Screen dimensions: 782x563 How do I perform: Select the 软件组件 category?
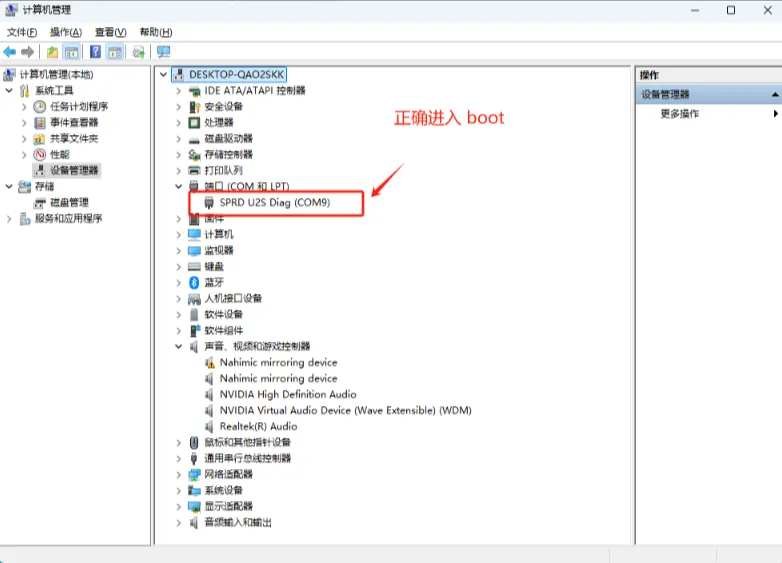click(x=223, y=331)
